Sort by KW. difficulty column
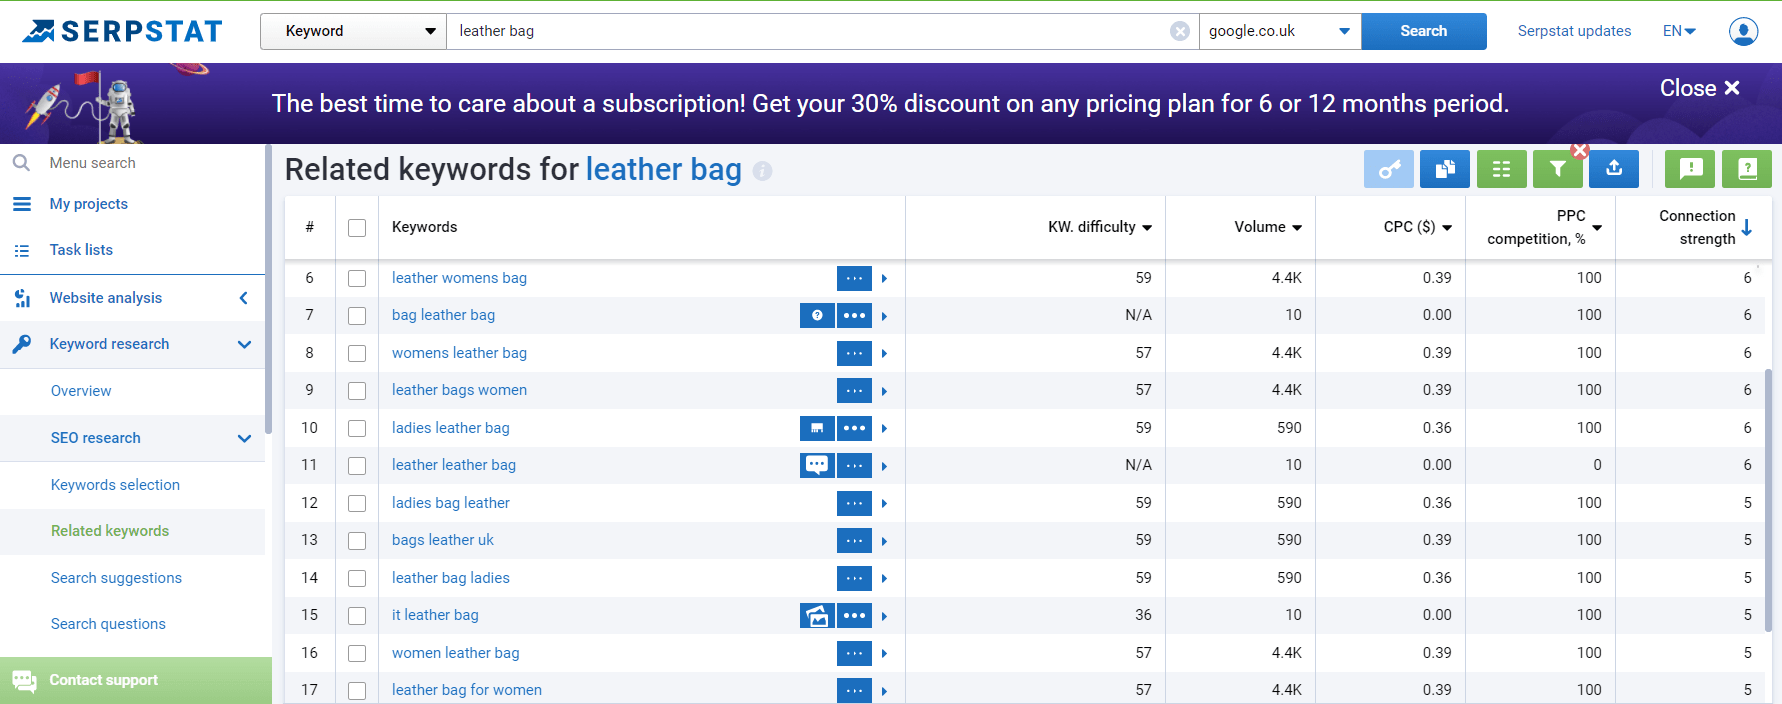 [x=1100, y=227]
